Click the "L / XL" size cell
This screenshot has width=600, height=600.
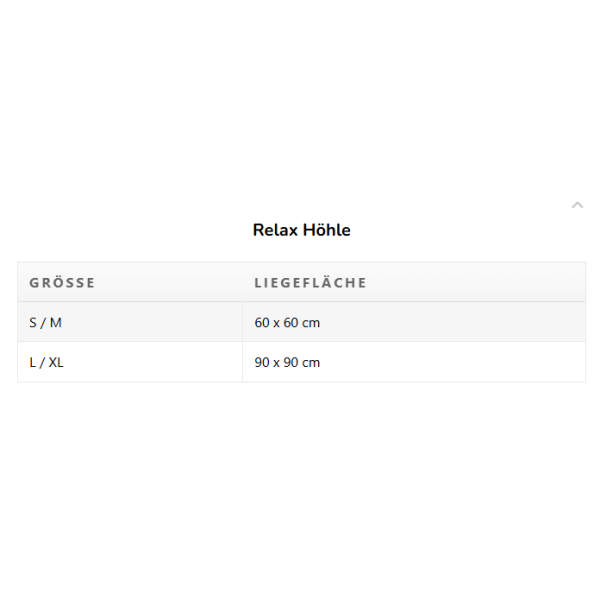click(x=46, y=362)
